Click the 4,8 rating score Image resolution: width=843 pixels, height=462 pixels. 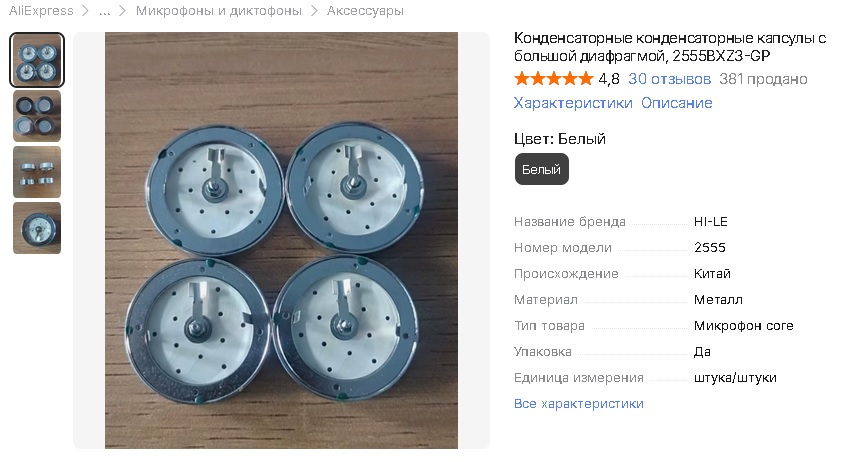(x=609, y=79)
